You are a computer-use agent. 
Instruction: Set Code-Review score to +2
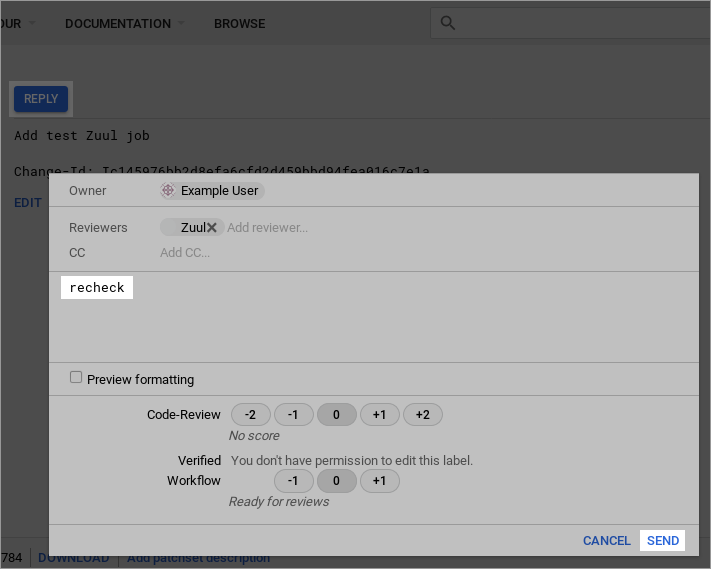pos(422,415)
